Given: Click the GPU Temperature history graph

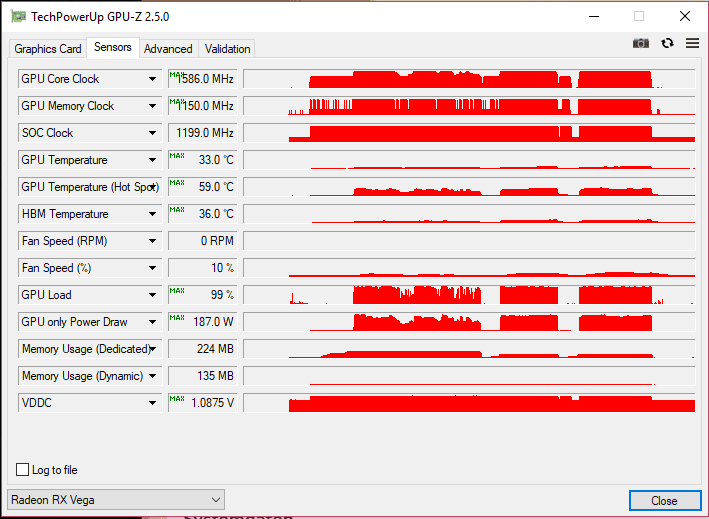Looking at the screenshot, I should [x=469, y=160].
